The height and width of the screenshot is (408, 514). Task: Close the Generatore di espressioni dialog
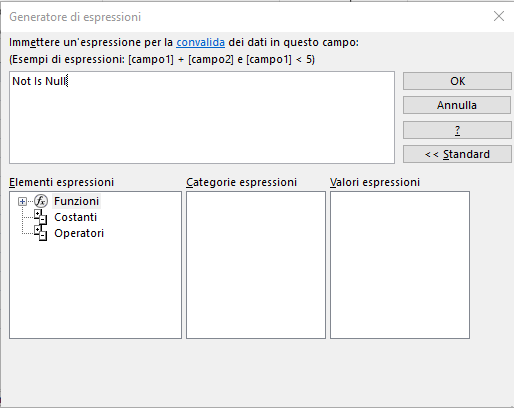[499, 16]
